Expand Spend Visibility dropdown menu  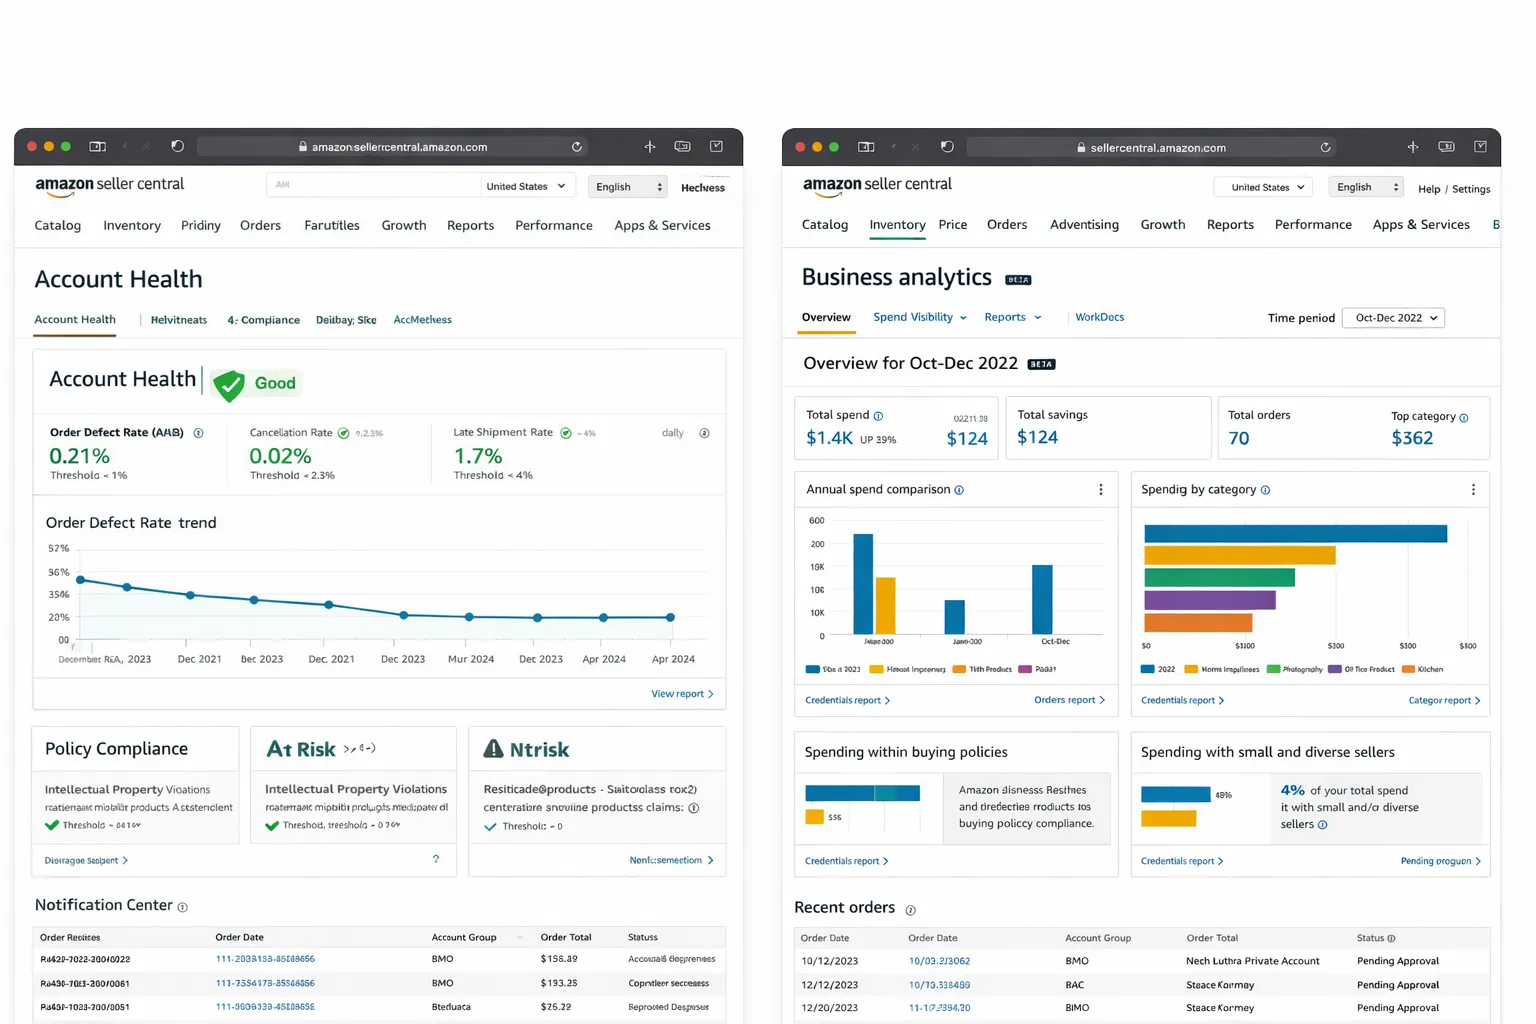pos(920,317)
